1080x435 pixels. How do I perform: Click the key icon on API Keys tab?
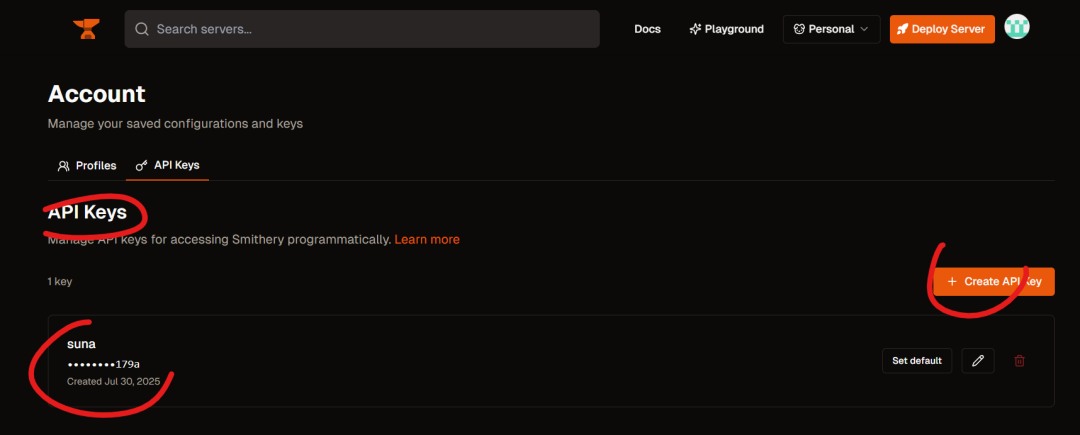142,166
